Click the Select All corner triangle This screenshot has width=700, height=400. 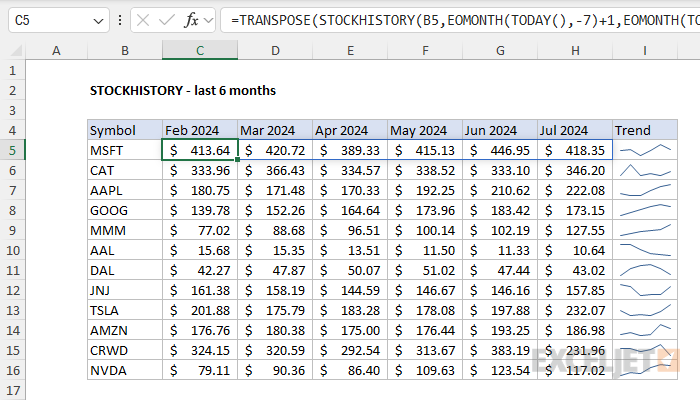tap(16, 50)
